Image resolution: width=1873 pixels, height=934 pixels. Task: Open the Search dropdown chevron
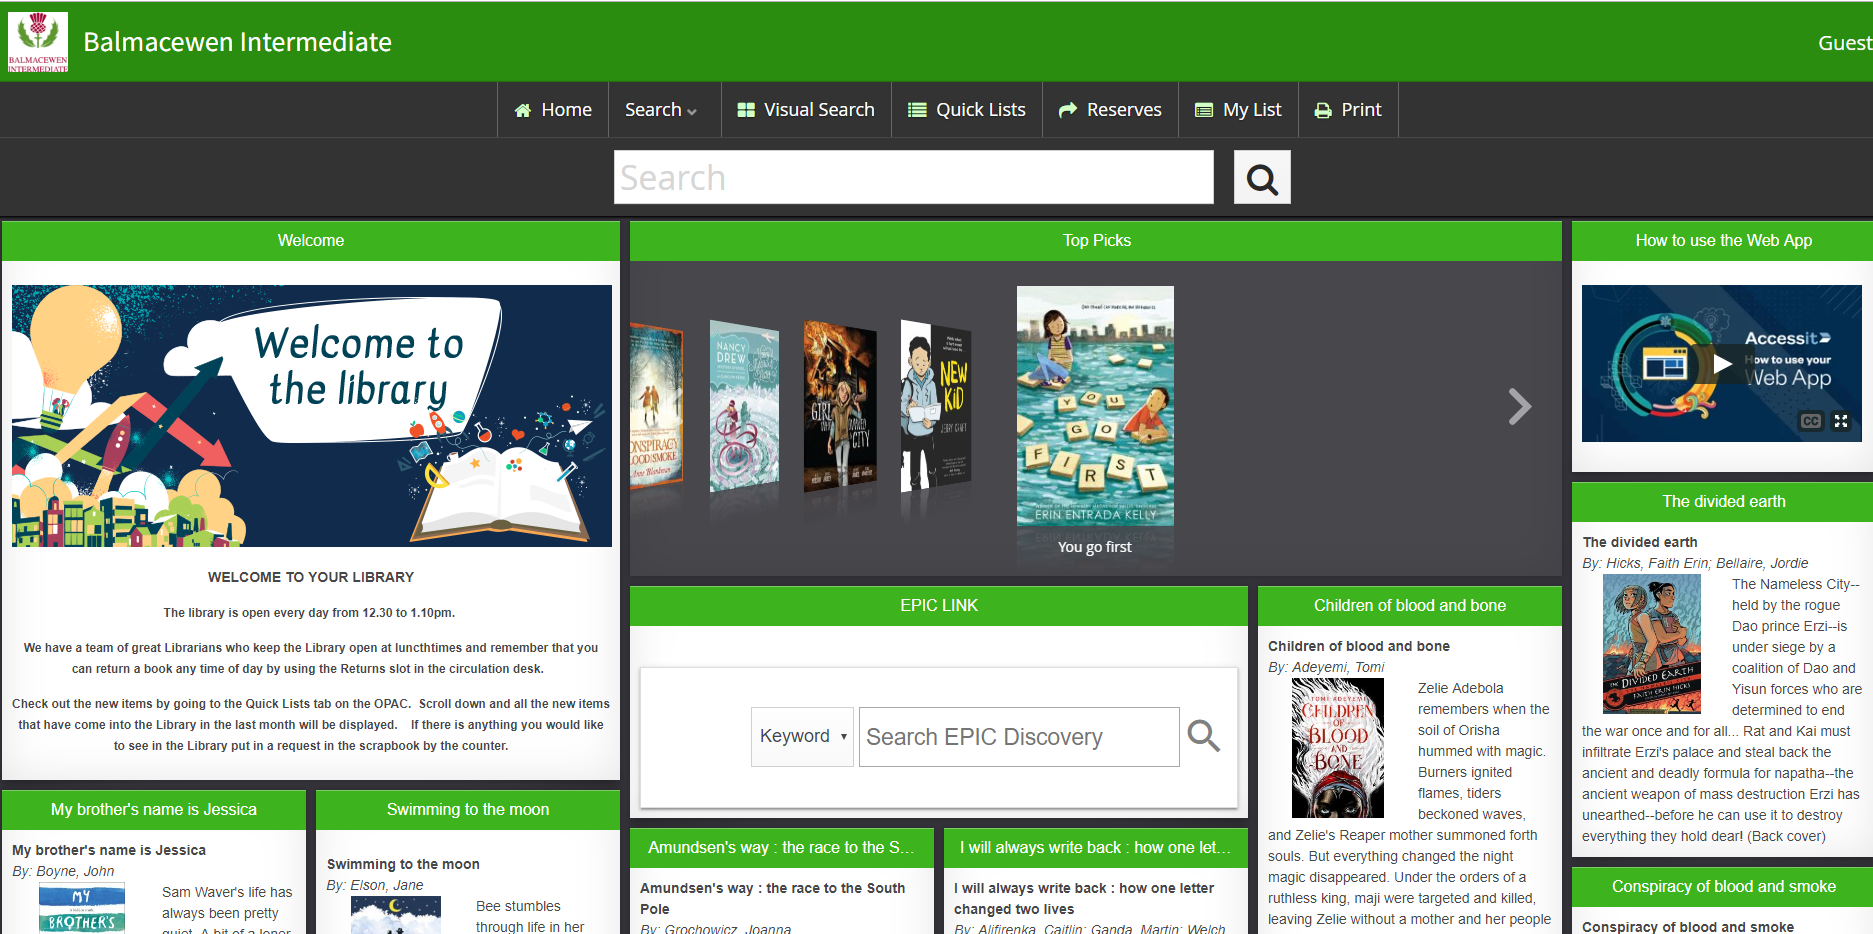[690, 110]
